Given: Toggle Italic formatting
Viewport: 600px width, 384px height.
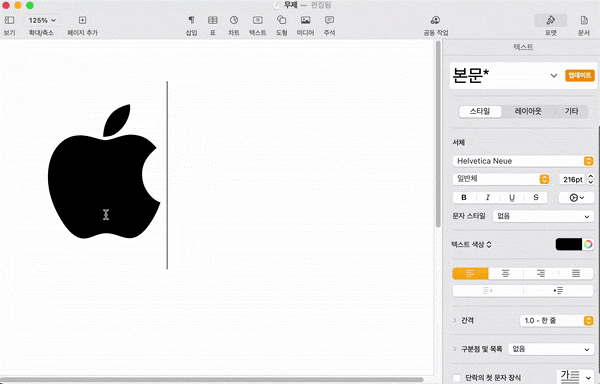Looking at the screenshot, I should pos(488,197).
